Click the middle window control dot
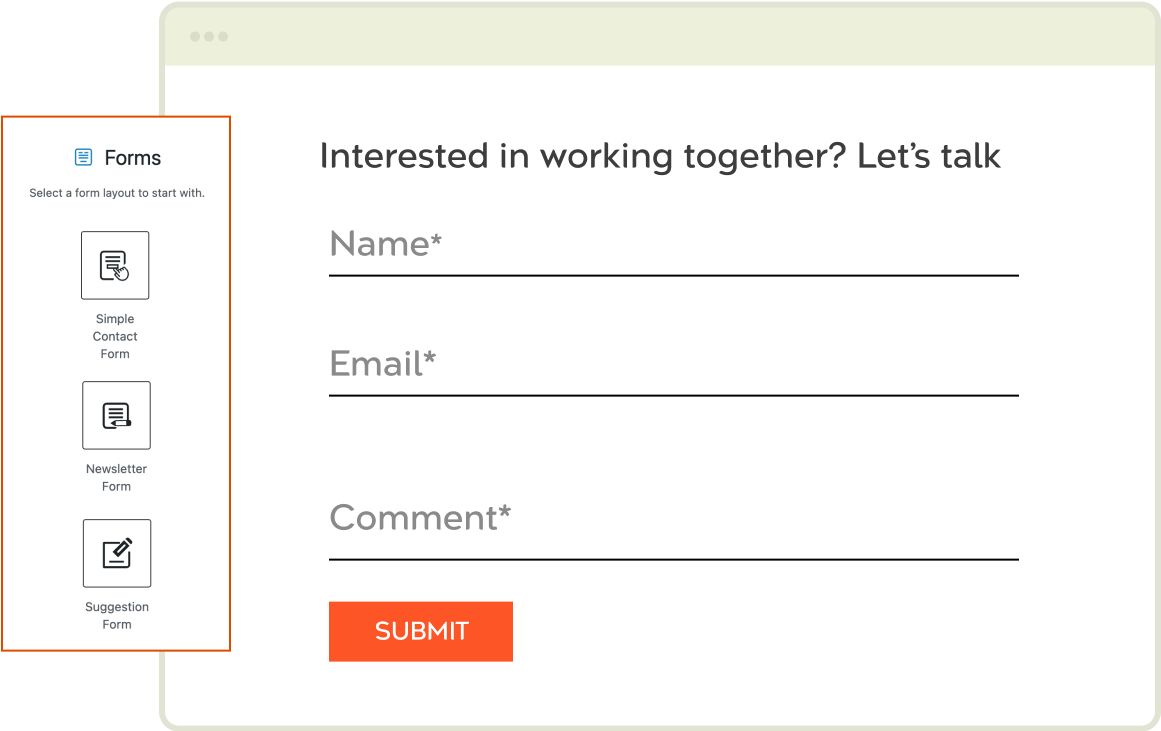Screen dimensions: 1161x731 point(209,37)
